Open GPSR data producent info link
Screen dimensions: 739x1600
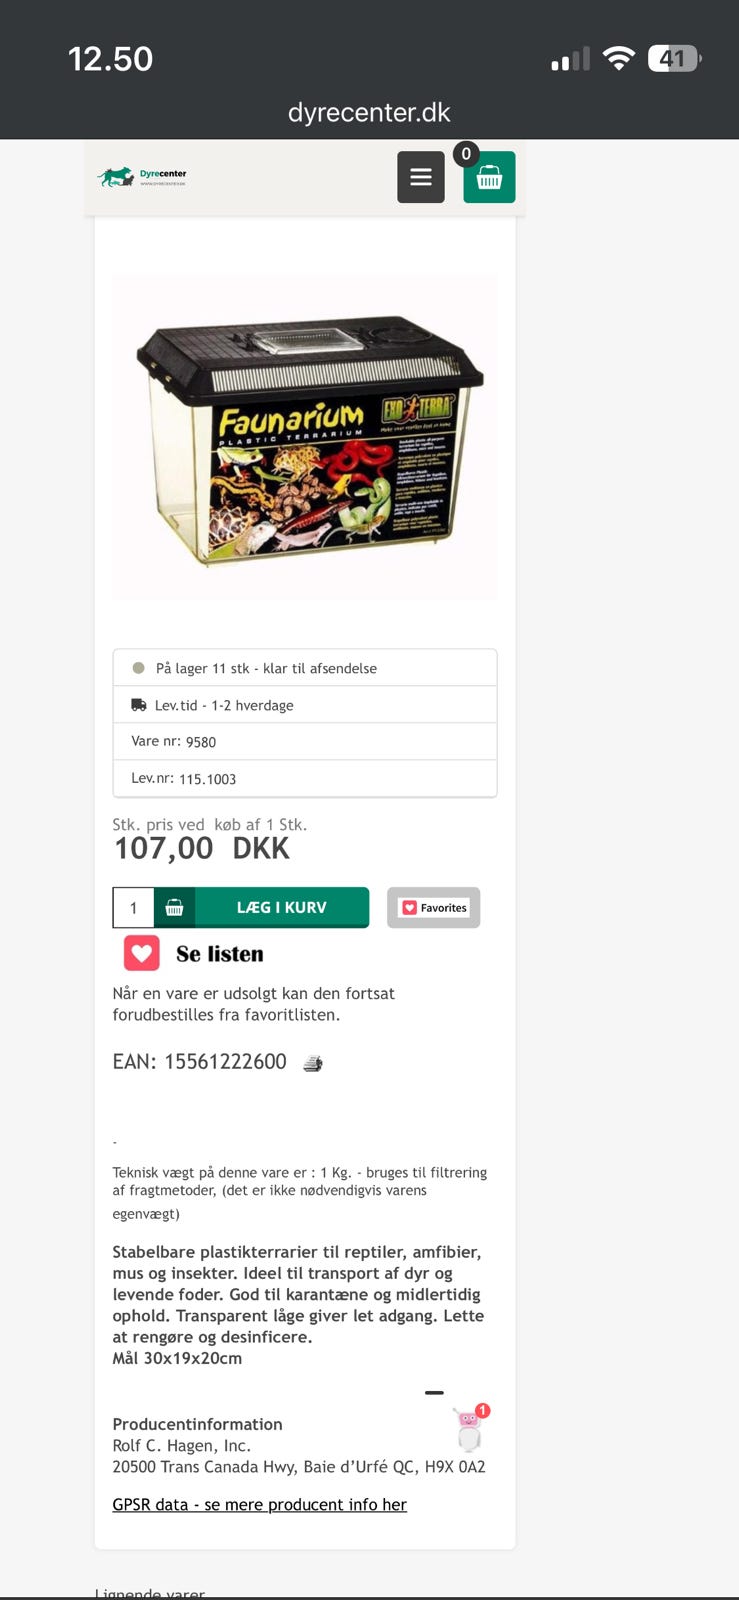click(x=260, y=1504)
